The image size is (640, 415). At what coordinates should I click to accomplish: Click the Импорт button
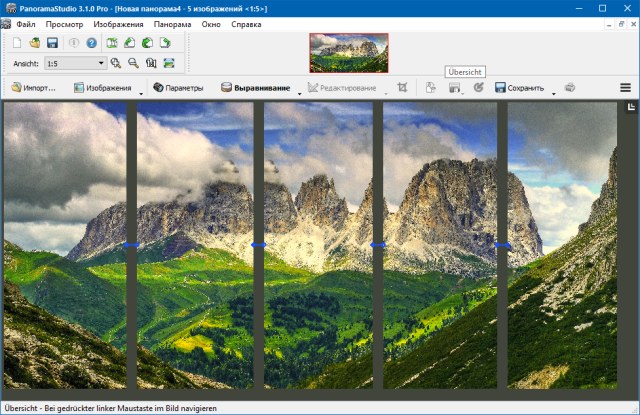(x=34, y=88)
